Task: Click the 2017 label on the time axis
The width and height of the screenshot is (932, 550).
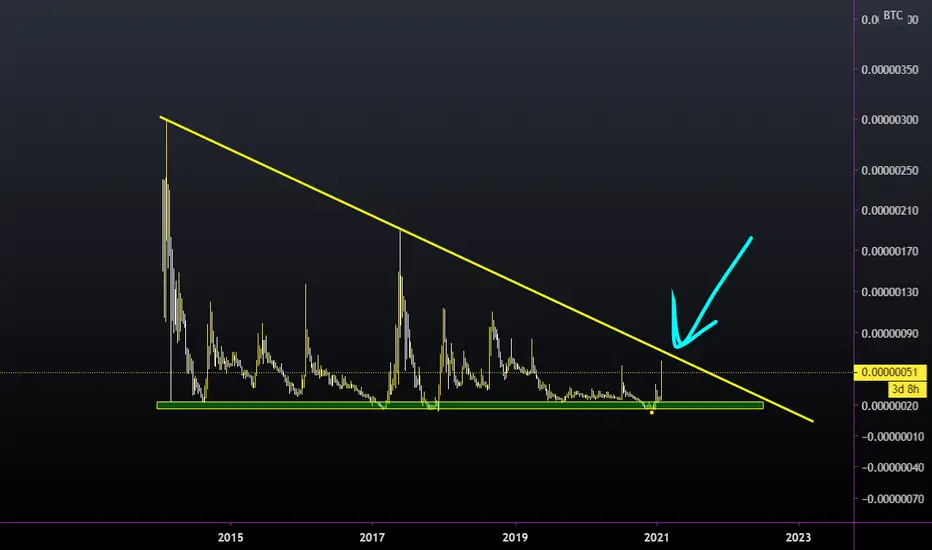Action: tap(373, 538)
